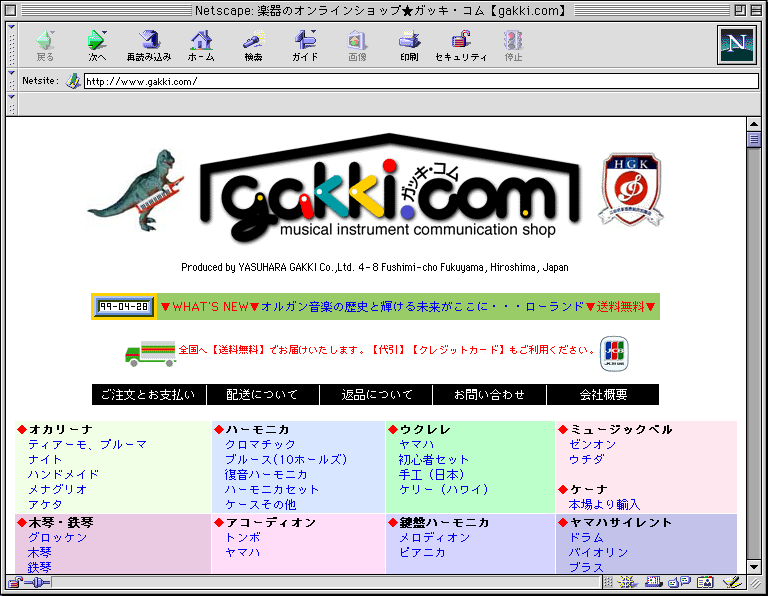Open ピアニカ link
This screenshot has height=596, width=768.
click(422, 552)
